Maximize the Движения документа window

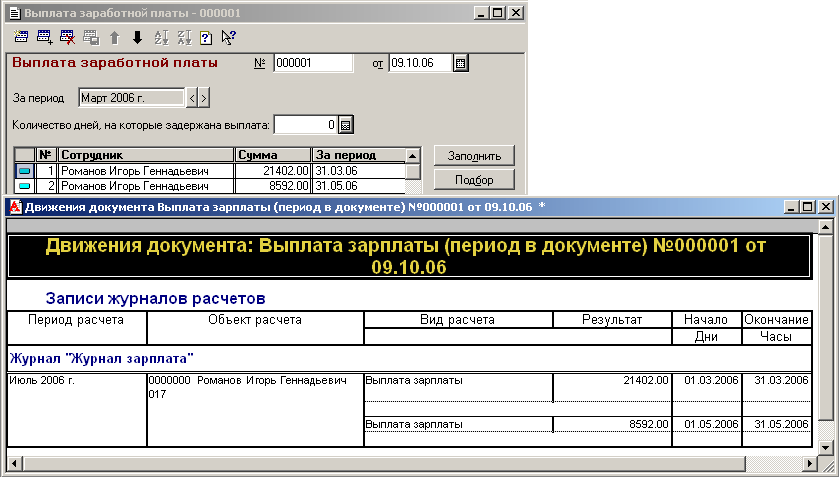tap(808, 207)
